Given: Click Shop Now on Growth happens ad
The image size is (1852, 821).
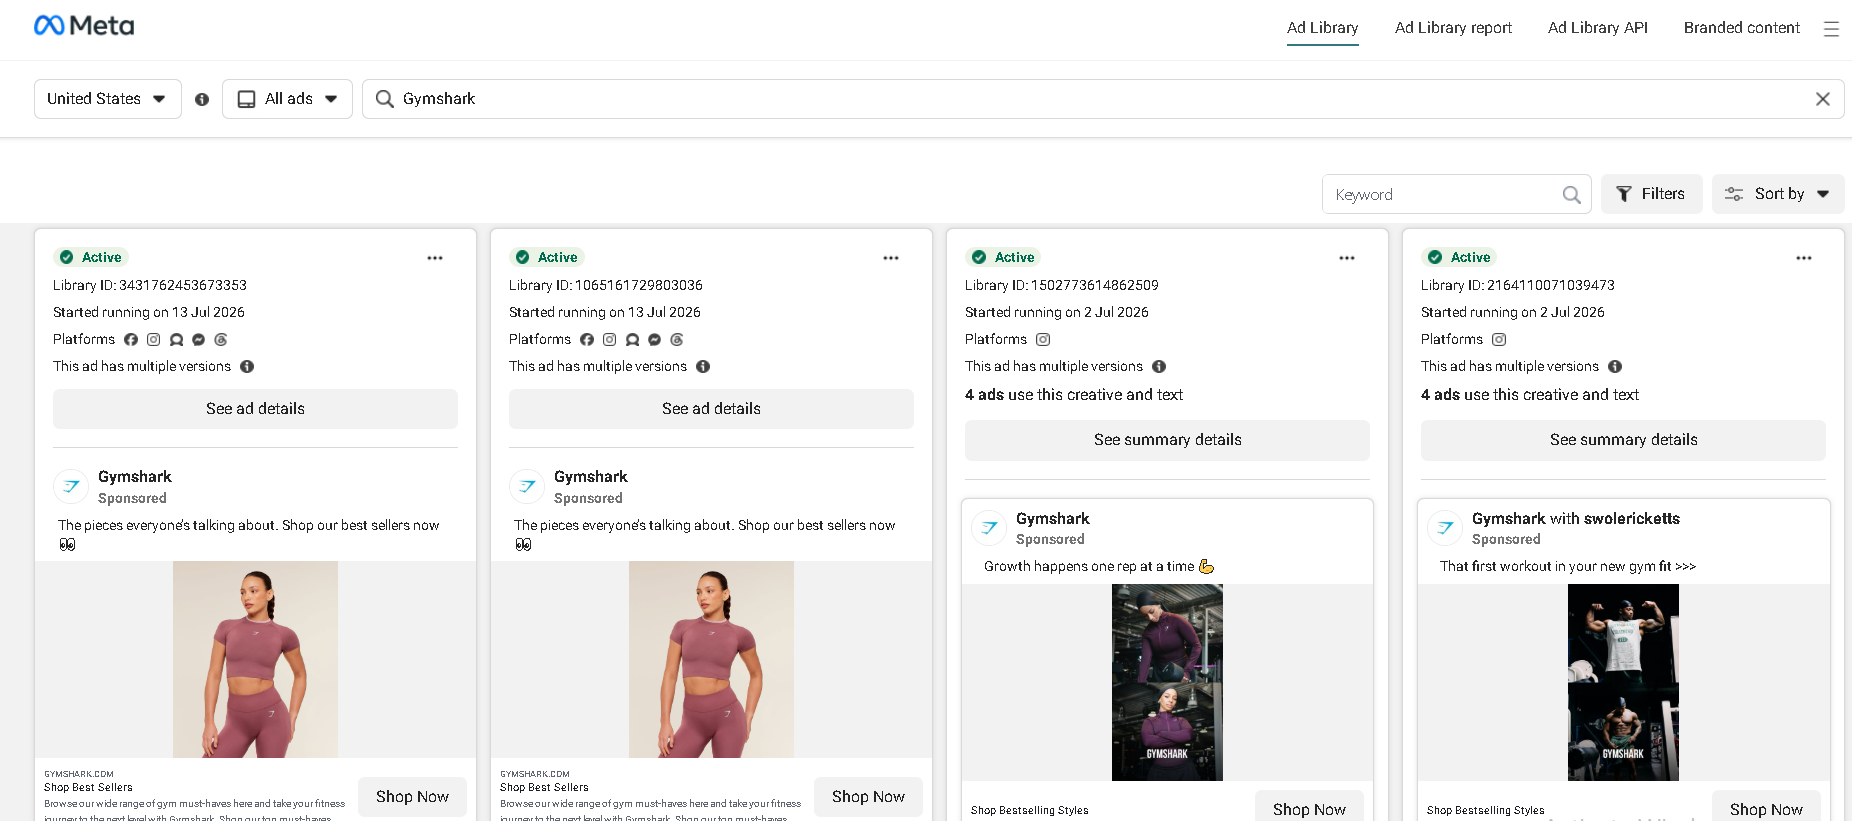Looking at the screenshot, I should click(1309, 808).
